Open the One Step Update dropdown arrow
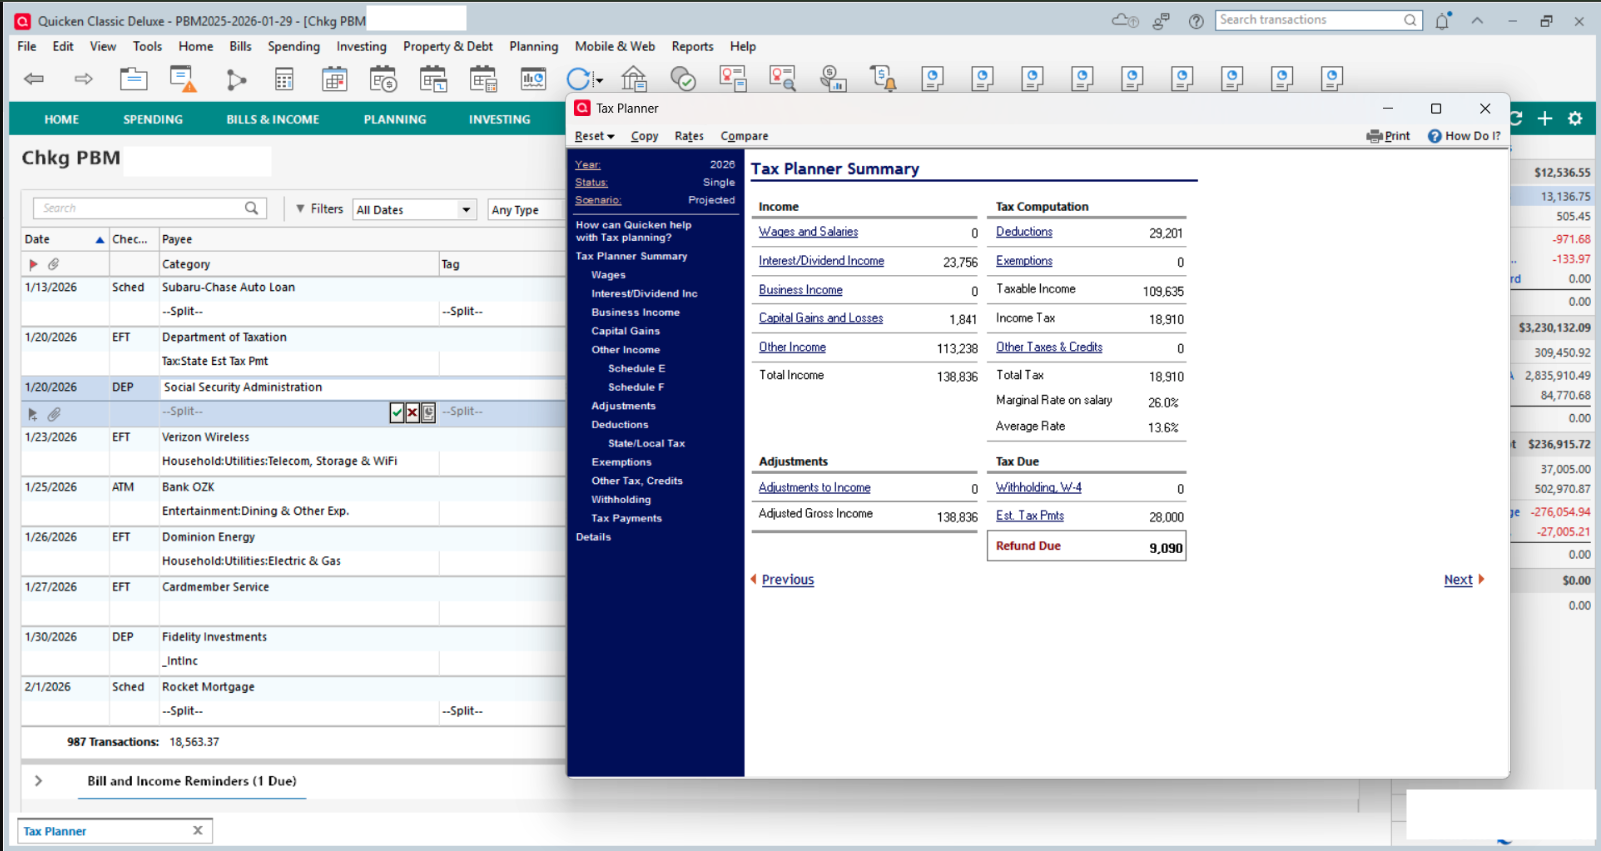The image size is (1601, 851). click(x=599, y=81)
